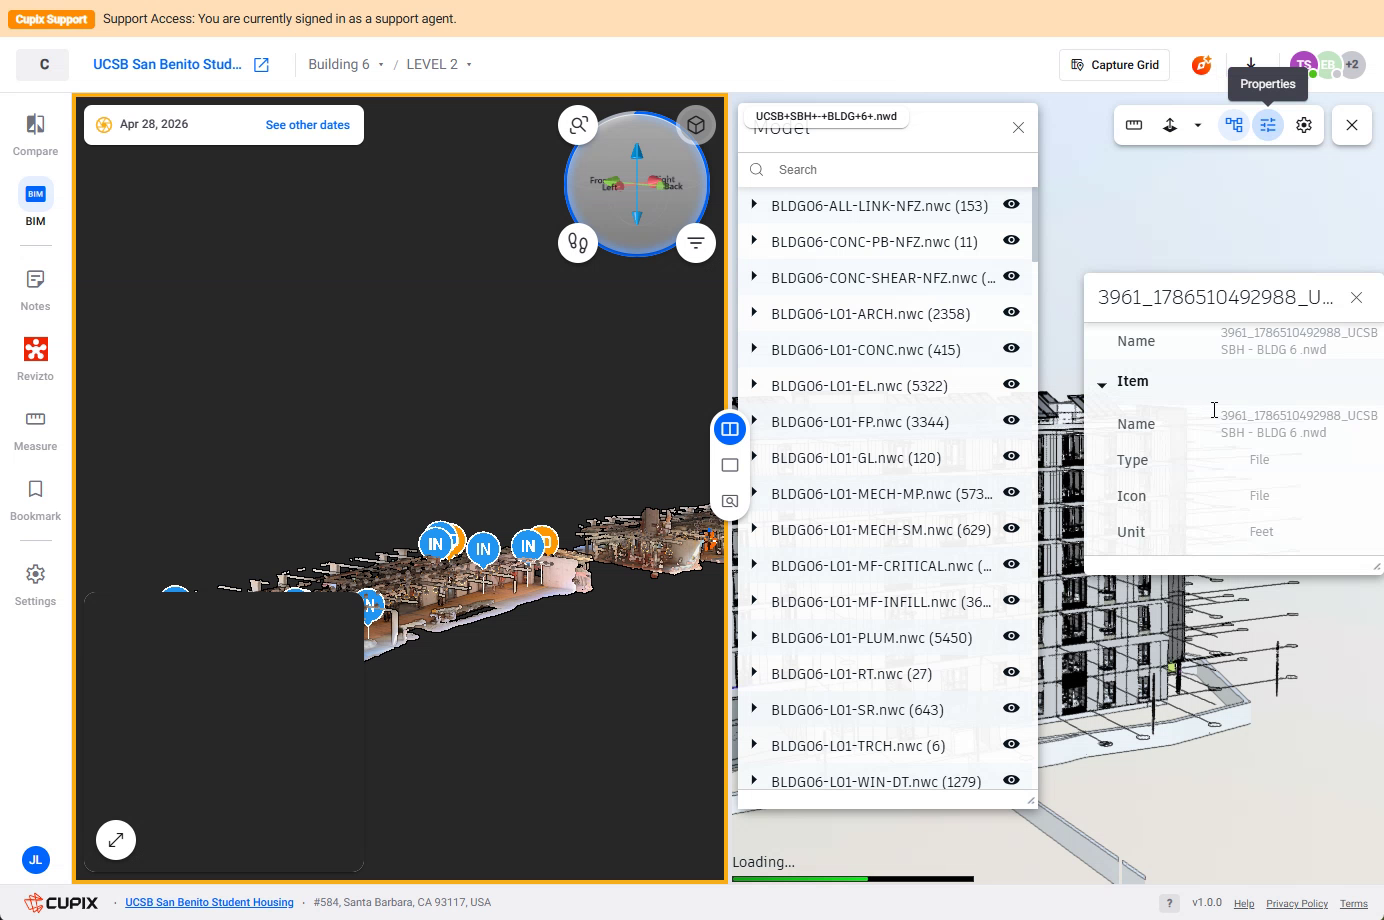Screen dimensions: 1384x920
Task: Open the Bookmark panel
Action: tap(35, 500)
